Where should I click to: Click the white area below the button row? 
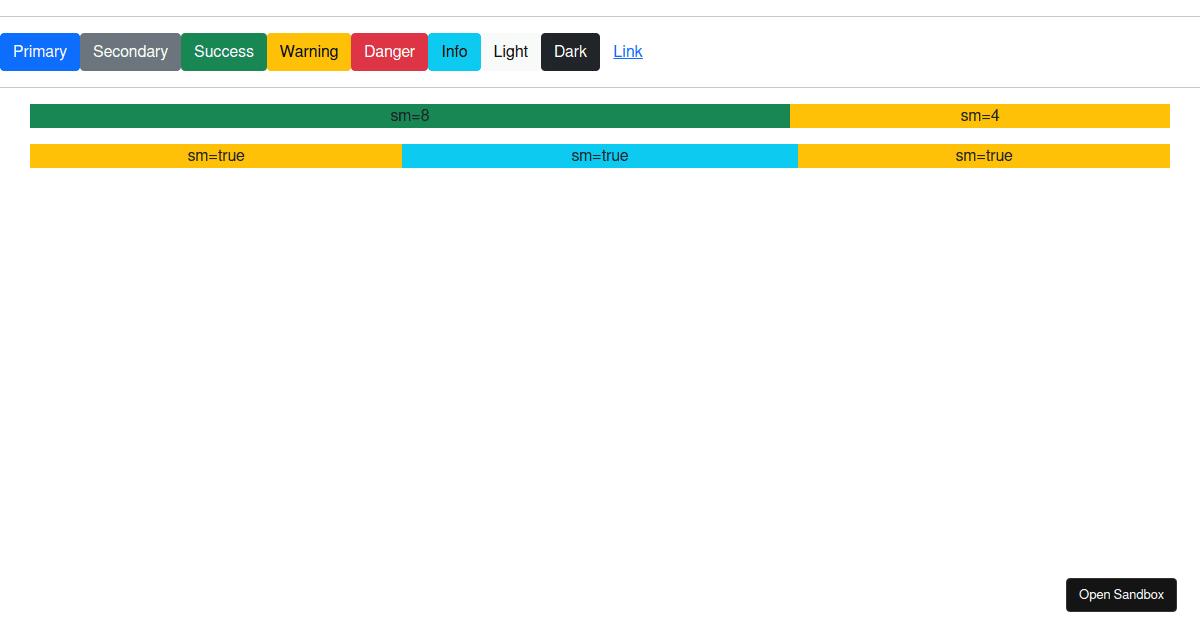[600, 350]
